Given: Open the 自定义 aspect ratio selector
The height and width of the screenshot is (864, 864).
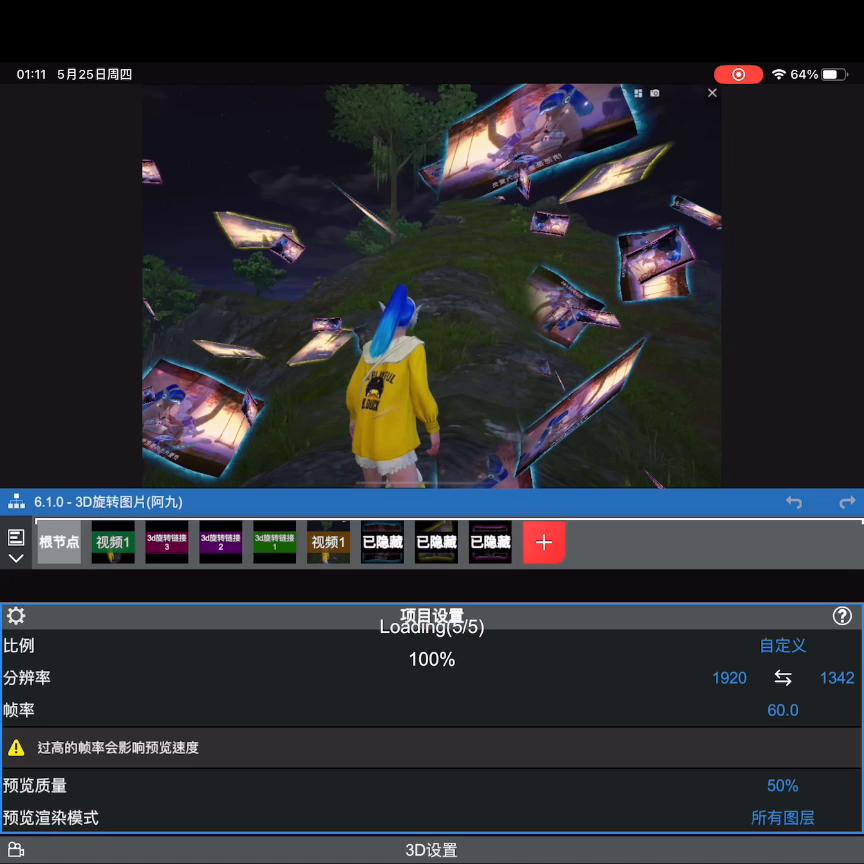Looking at the screenshot, I should click(783, 645).
